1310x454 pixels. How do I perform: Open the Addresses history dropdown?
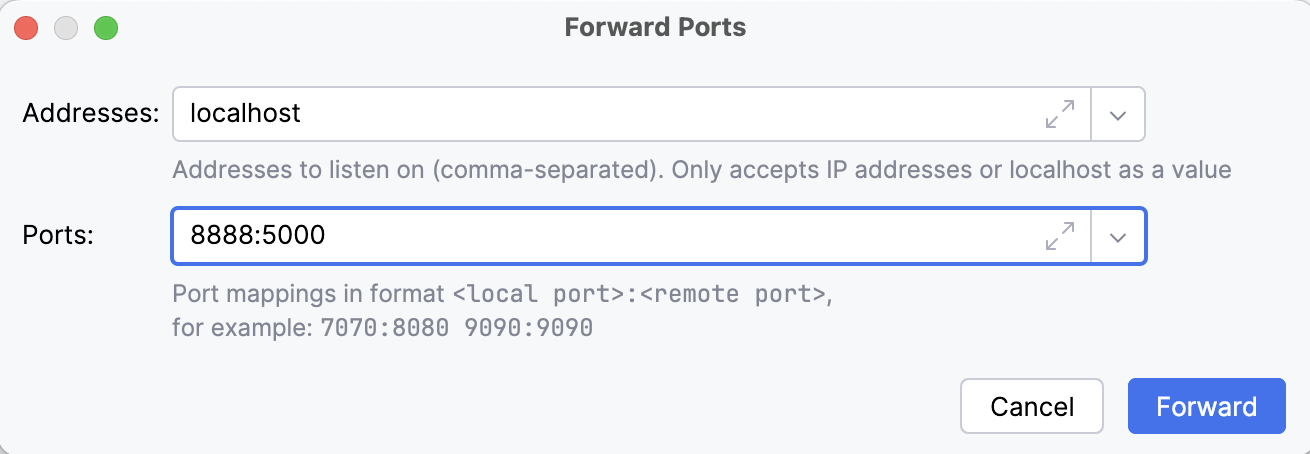[1118, 114]
